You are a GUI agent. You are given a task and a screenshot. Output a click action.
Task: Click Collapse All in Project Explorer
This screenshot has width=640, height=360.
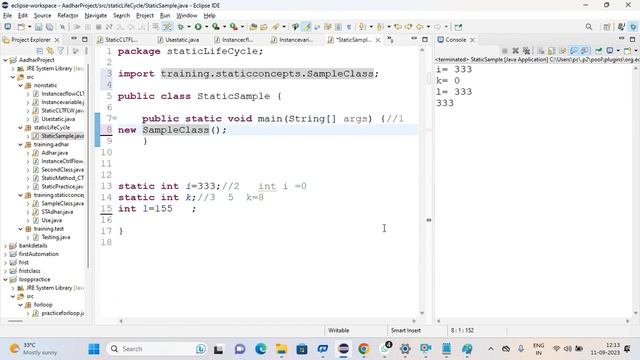click(x=40, y=51)
